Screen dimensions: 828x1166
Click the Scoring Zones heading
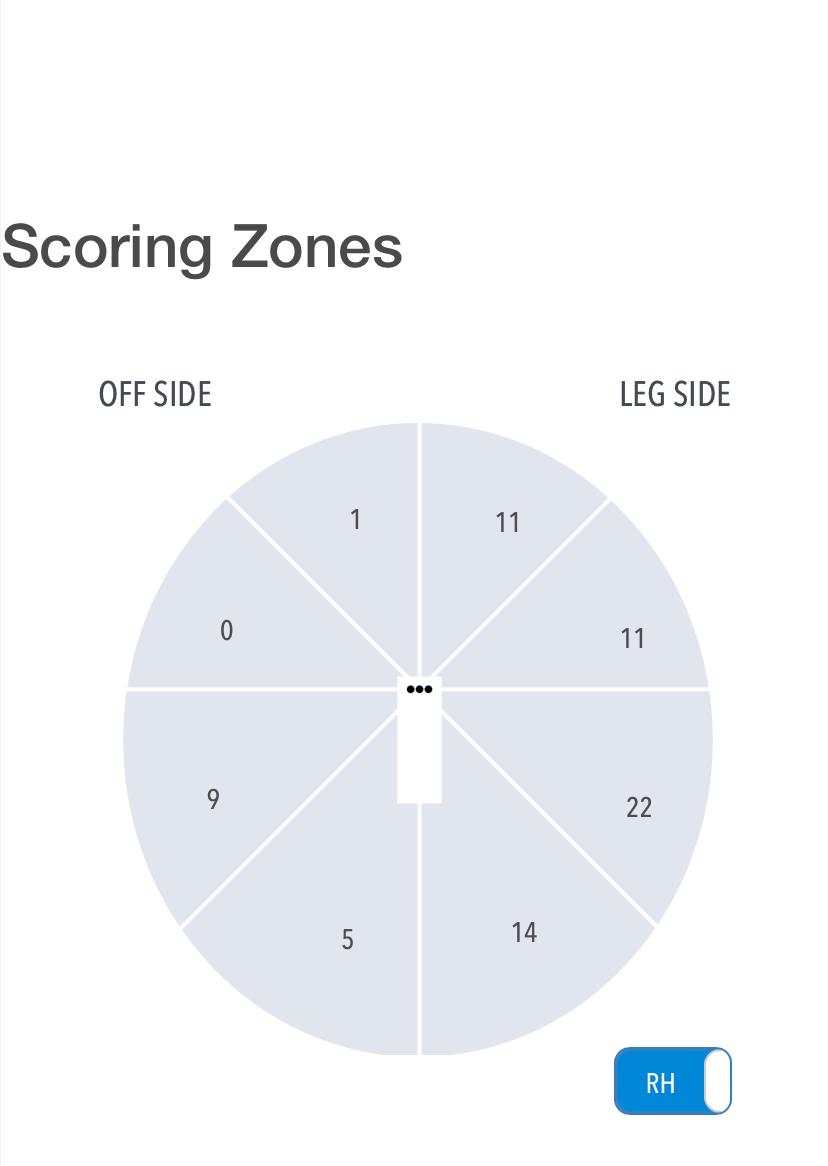tap(202, 246)
